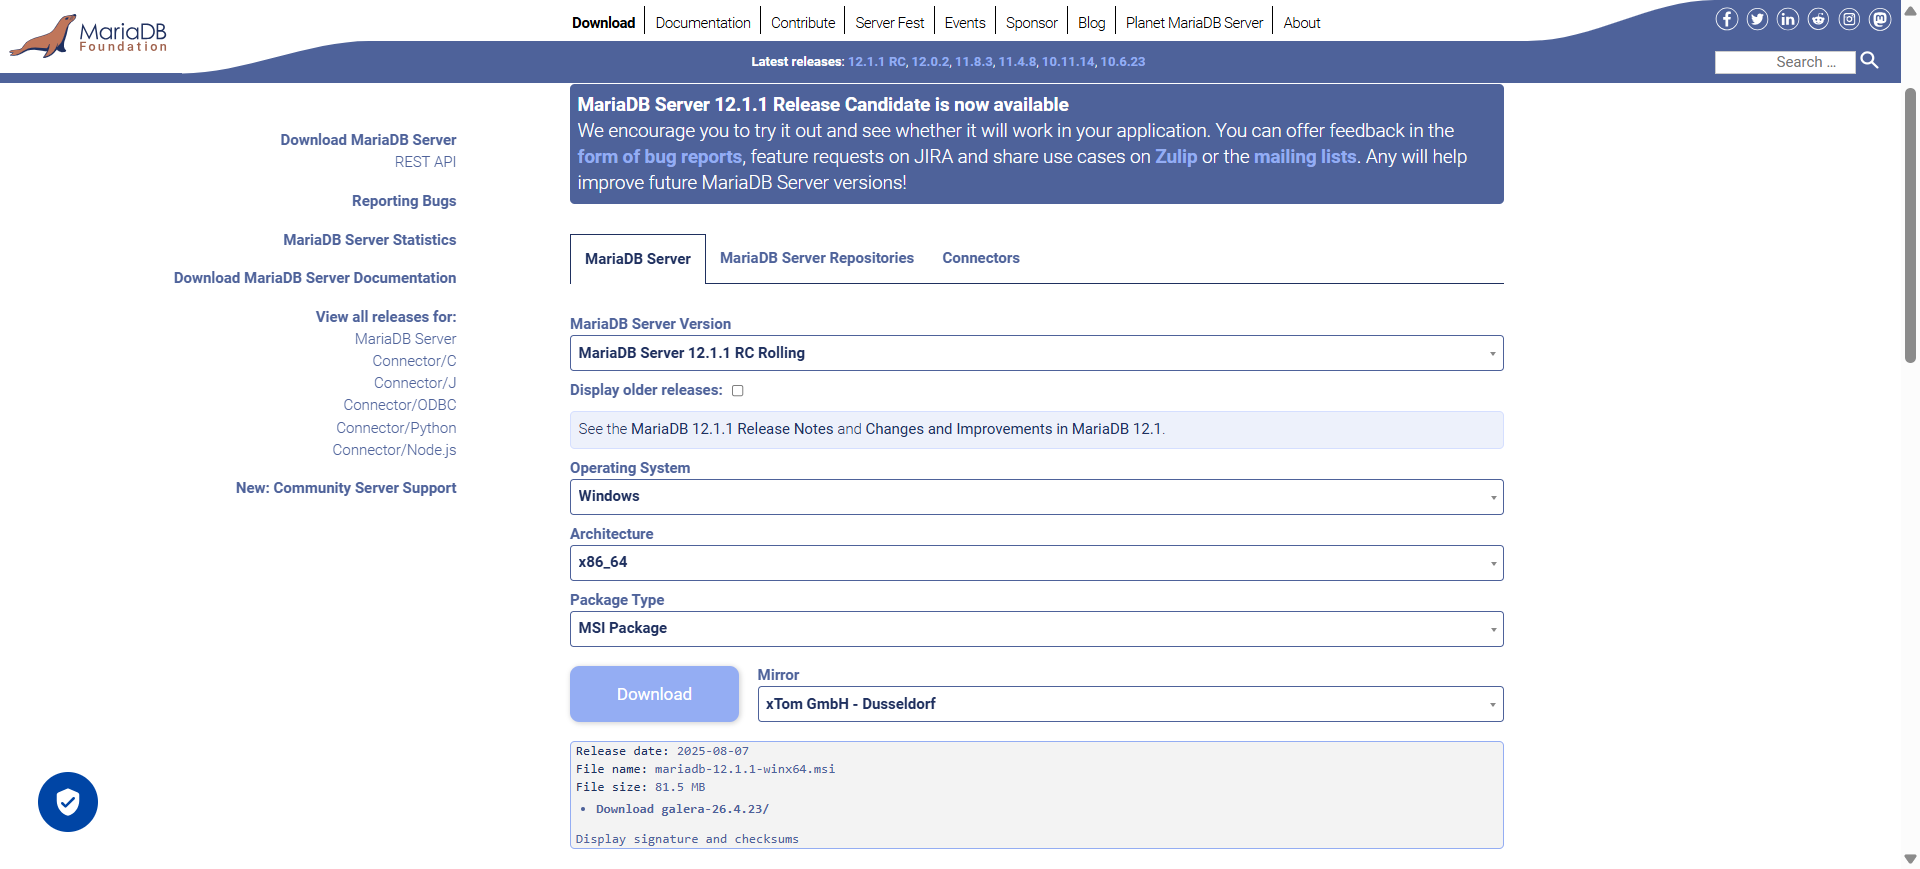Open the Mastodon social icon
Image resolution: width=1920 pixels, height=869 pixels.
click(1880, 19)
